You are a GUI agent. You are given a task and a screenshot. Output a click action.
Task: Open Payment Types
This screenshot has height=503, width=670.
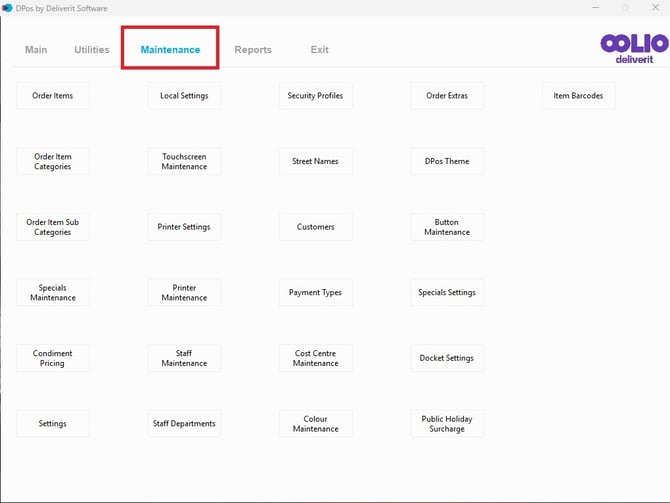click(x=315, y=293)
